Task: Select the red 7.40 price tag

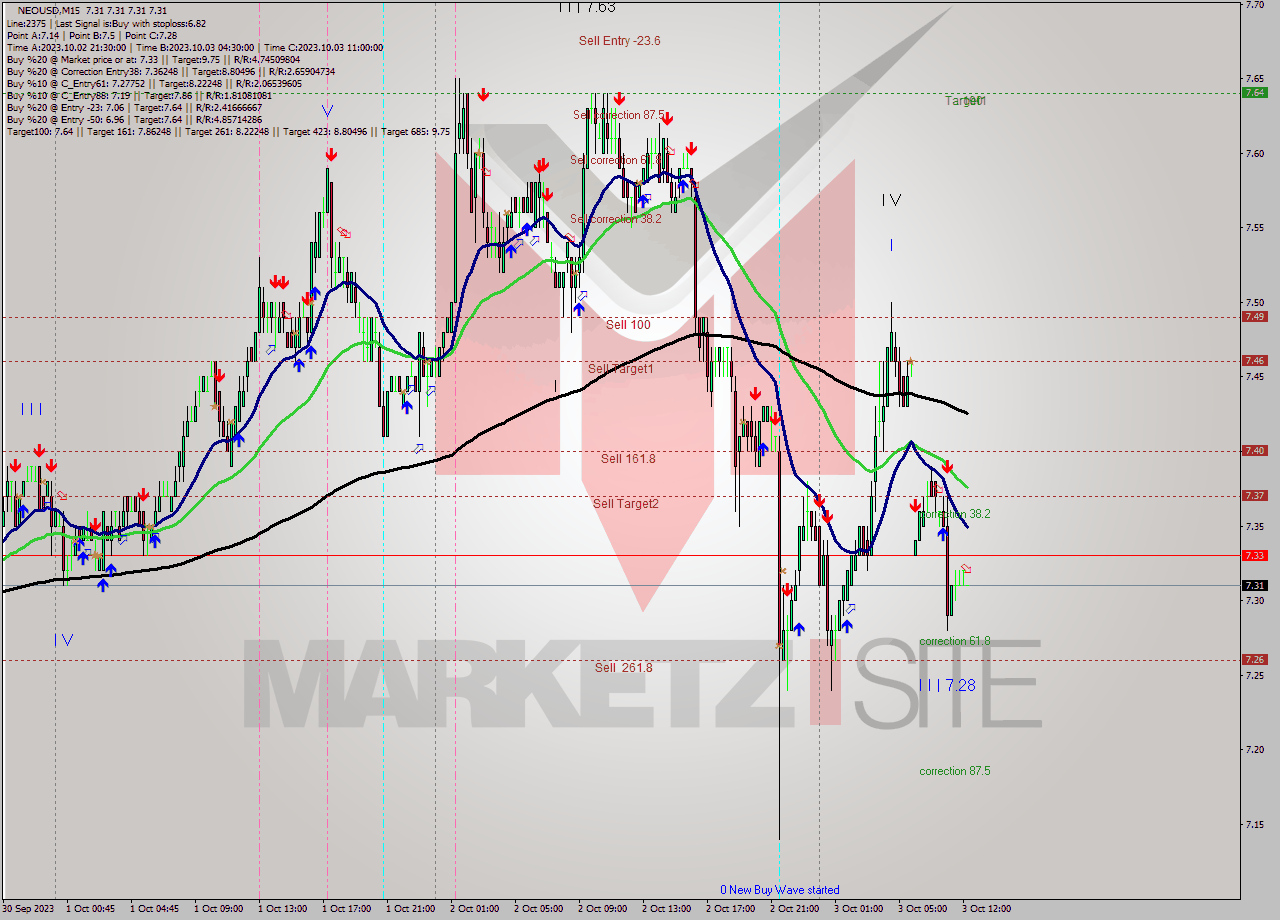Action: coord(1254,450)
